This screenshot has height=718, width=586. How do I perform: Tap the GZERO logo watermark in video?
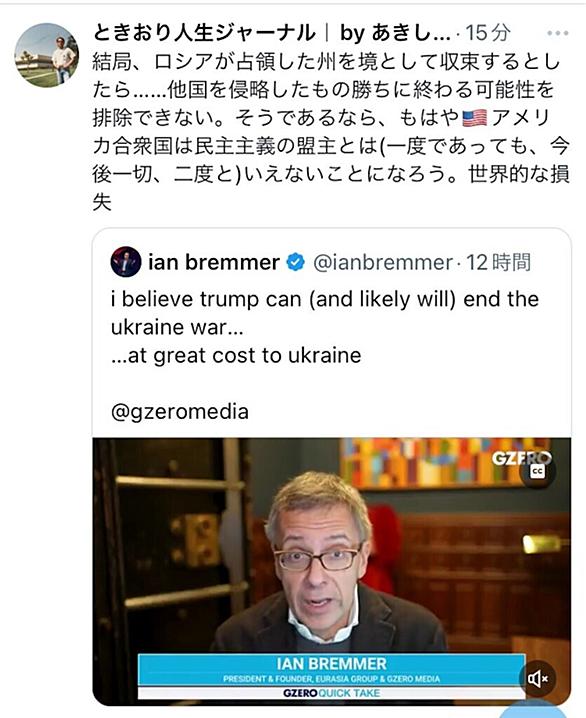(x=521, y=458)
